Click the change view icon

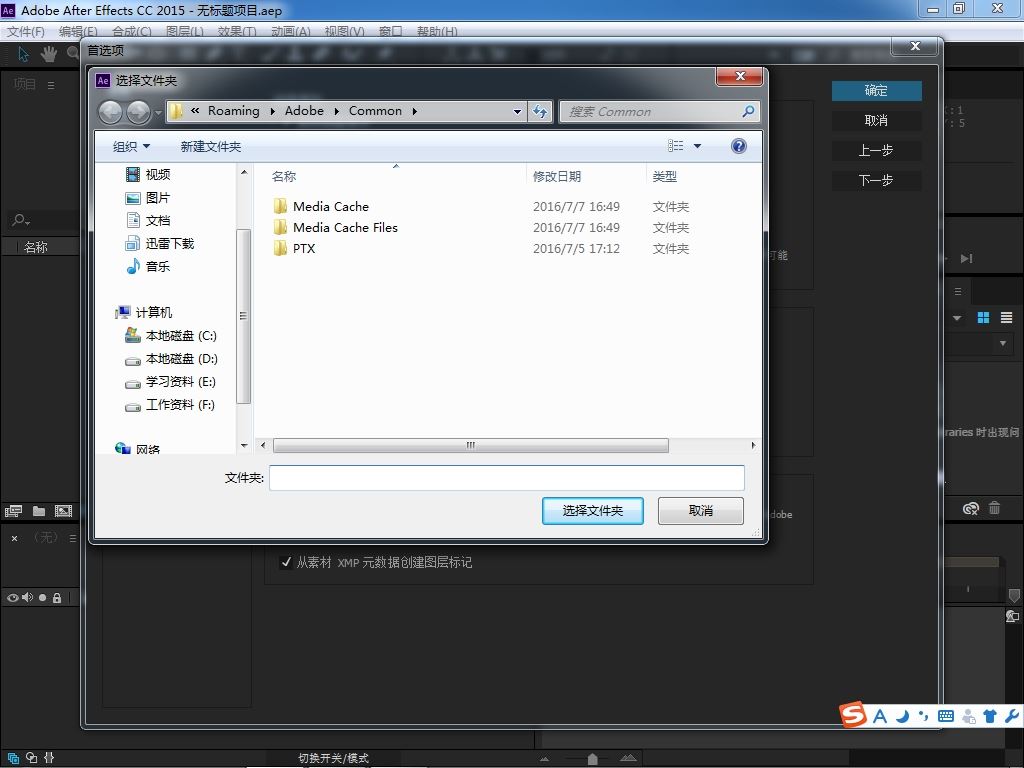point(675,146)
